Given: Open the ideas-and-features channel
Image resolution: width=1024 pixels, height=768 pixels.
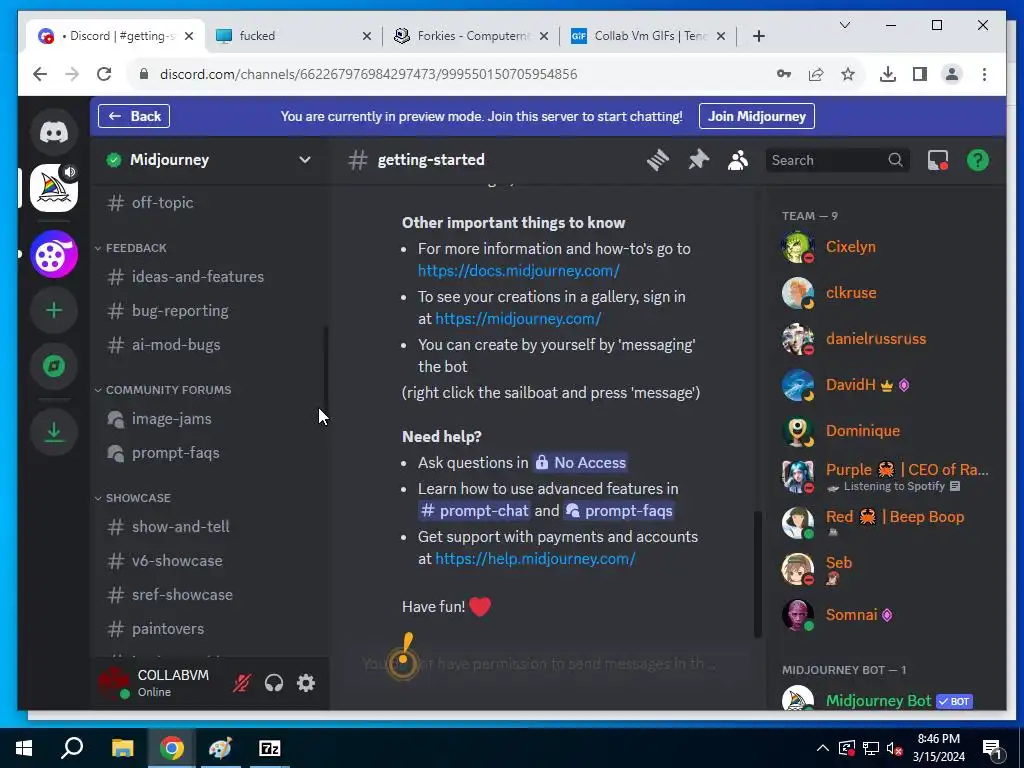Looking at the screenshot, I should (x=210, y=277).
